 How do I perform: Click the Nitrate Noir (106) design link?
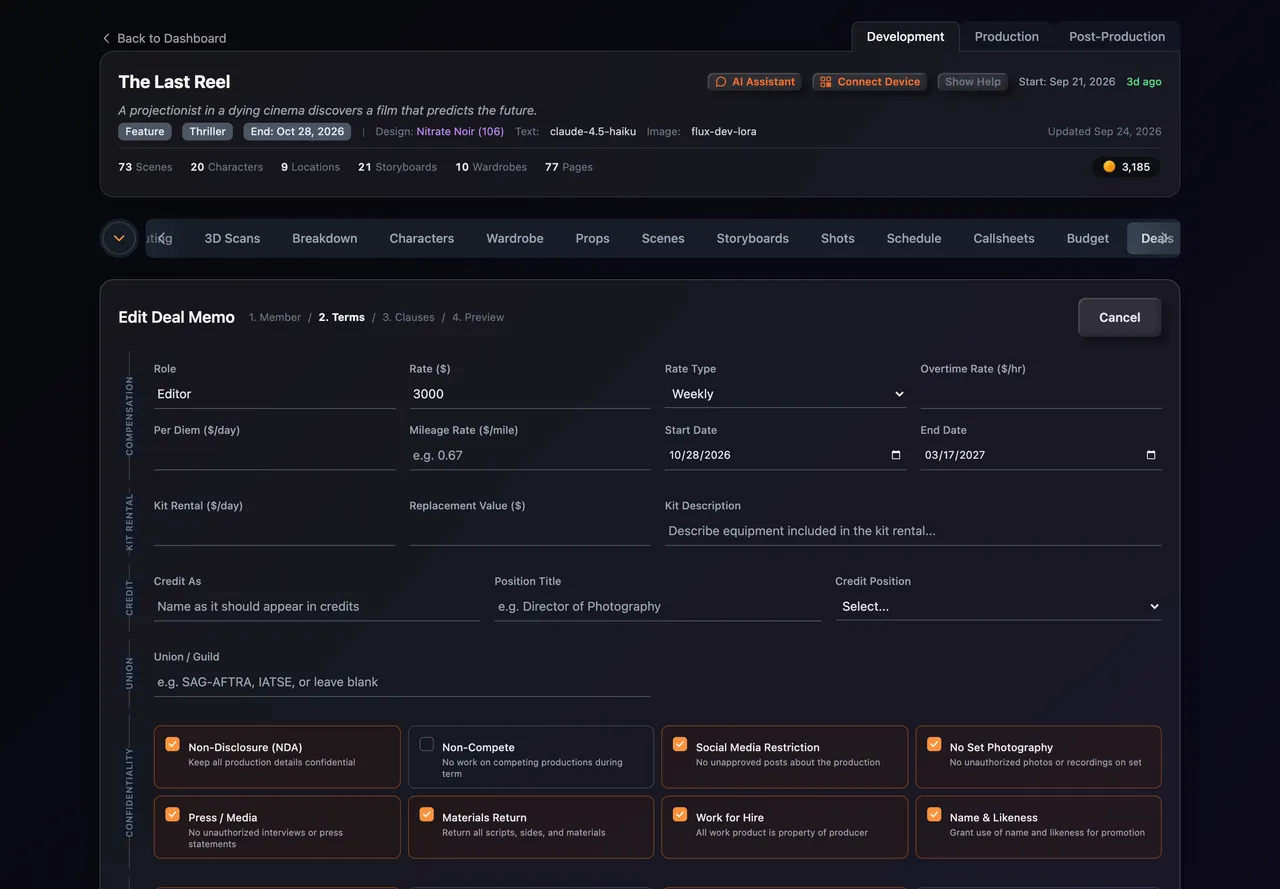tap(460, 131)
